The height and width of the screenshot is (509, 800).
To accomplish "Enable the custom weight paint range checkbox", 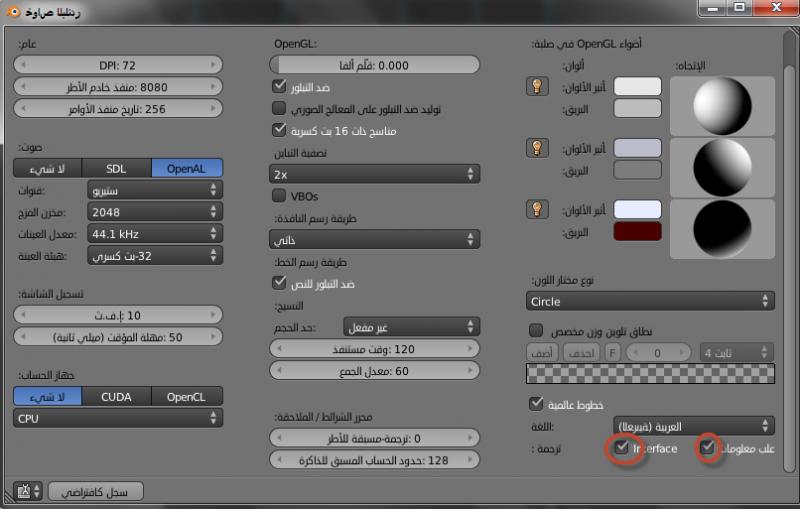I will click(536, 330).
